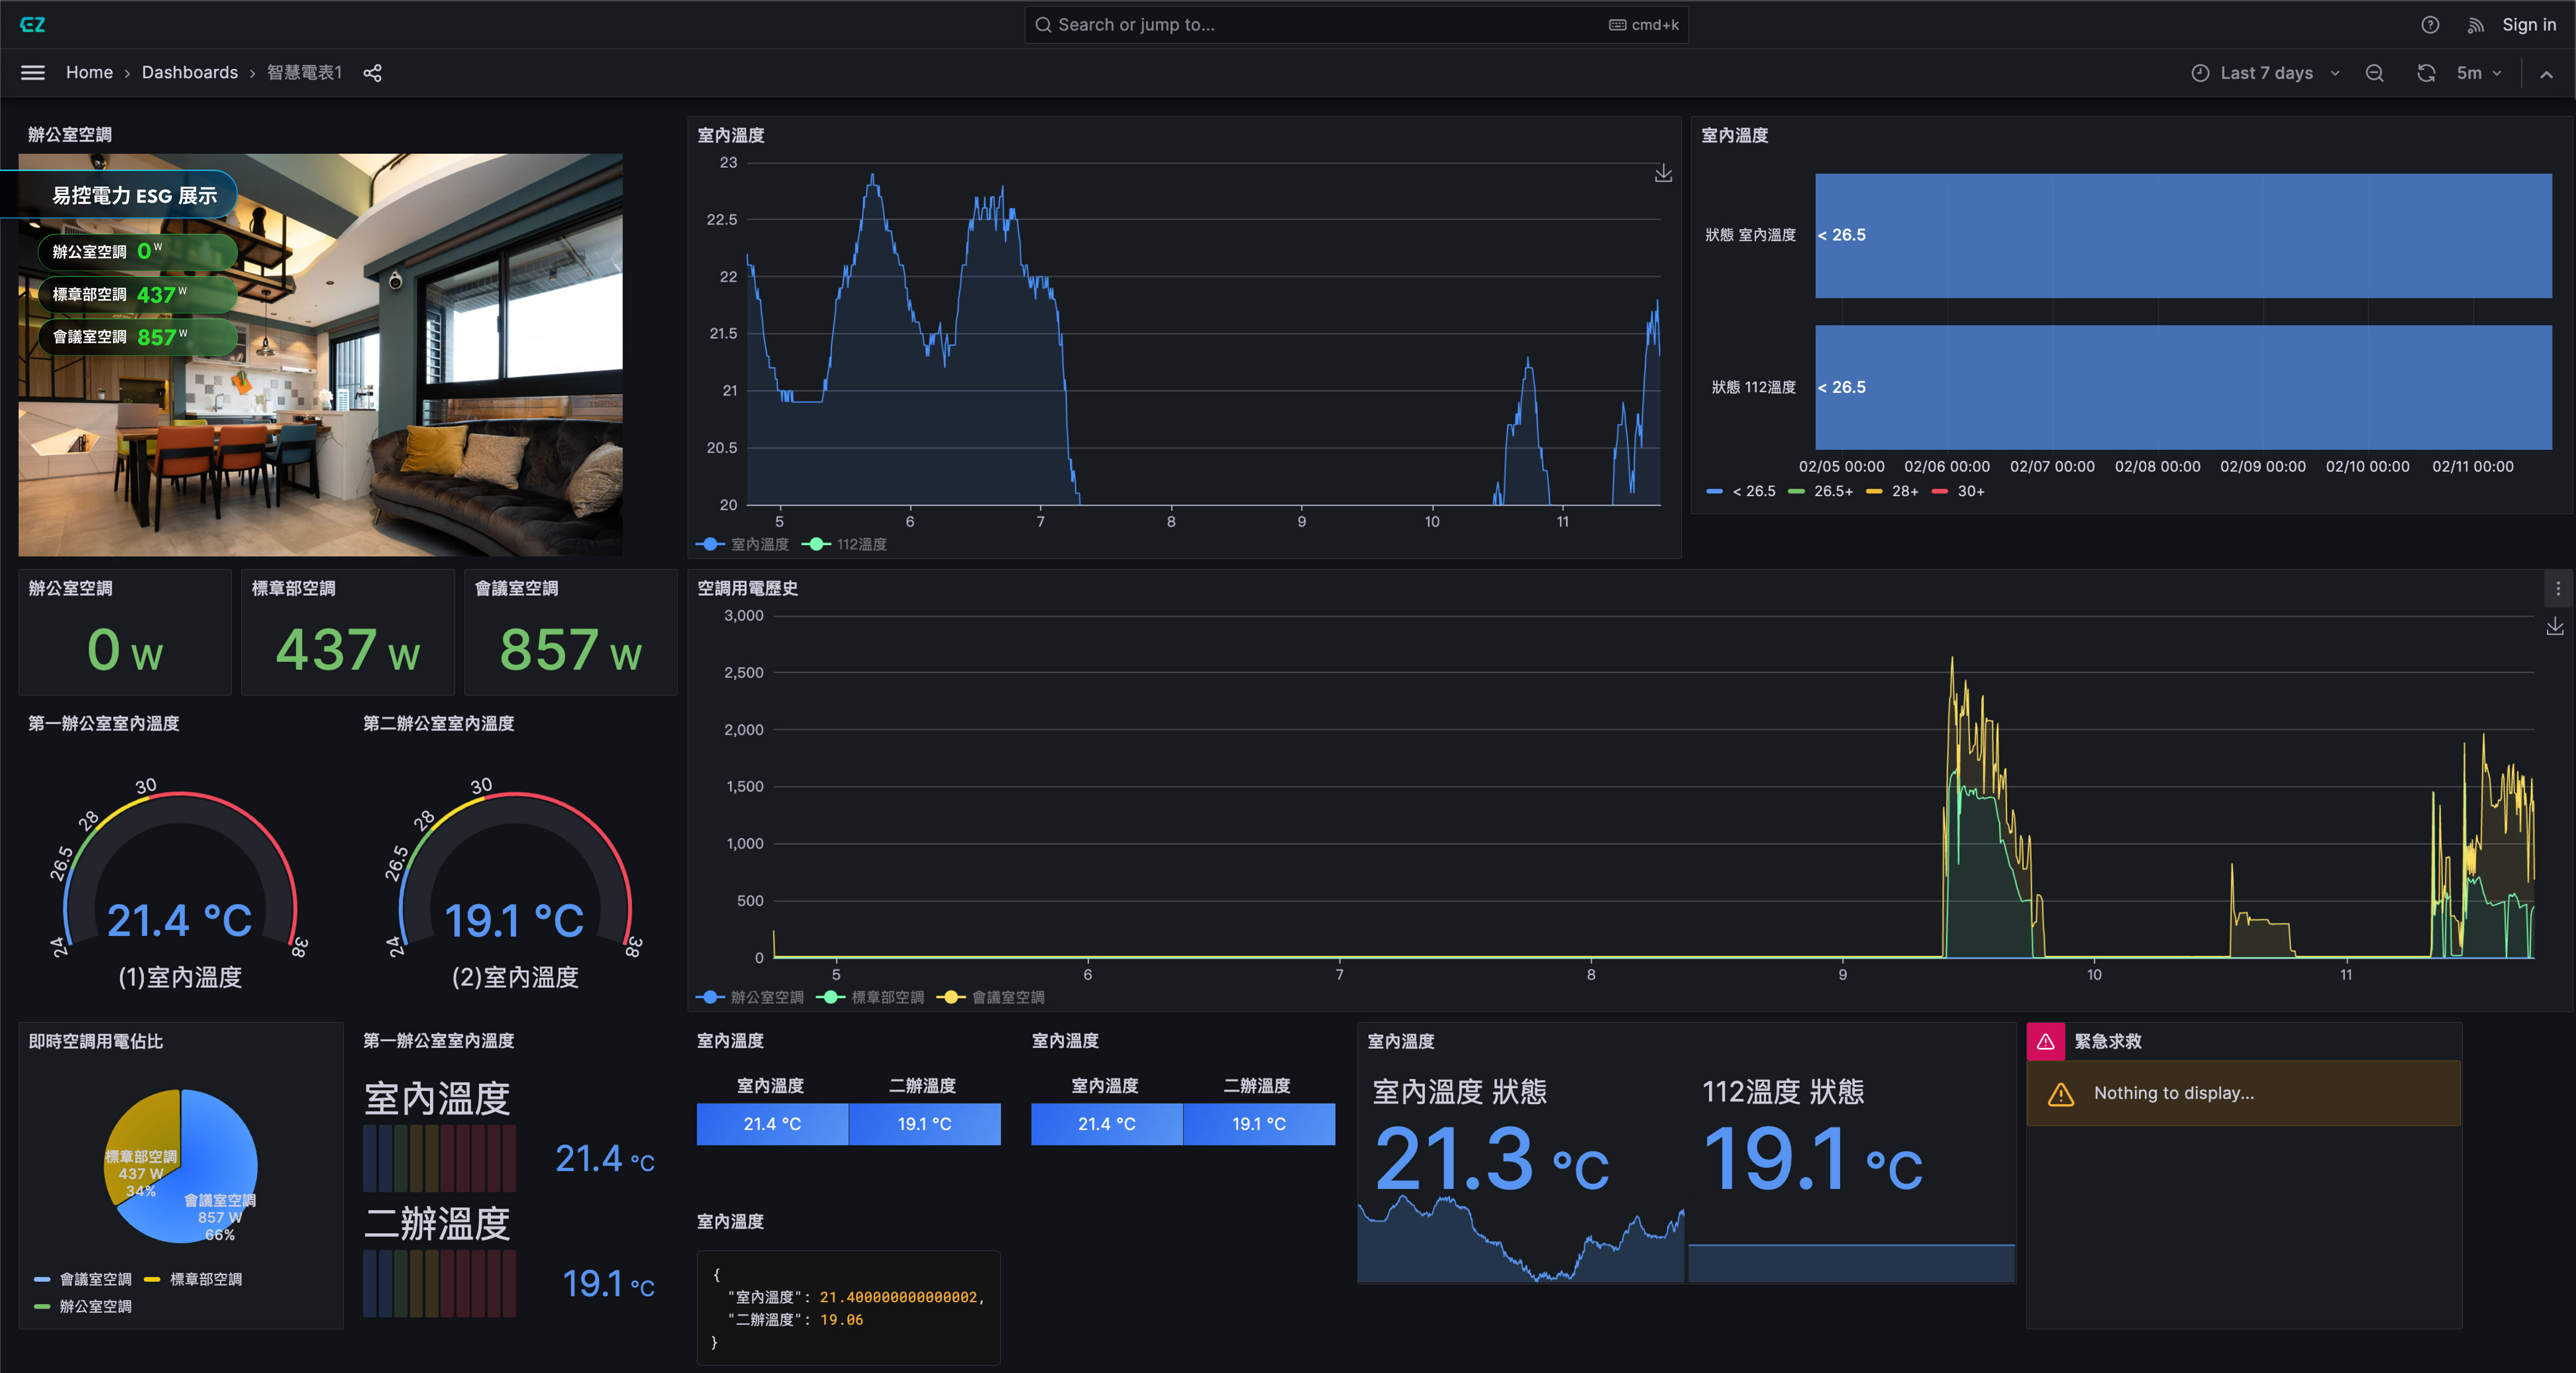Screen dimensions: 2576x1373
Task: Open the Last 7 days time picker
Action: tap(2265, 73)
